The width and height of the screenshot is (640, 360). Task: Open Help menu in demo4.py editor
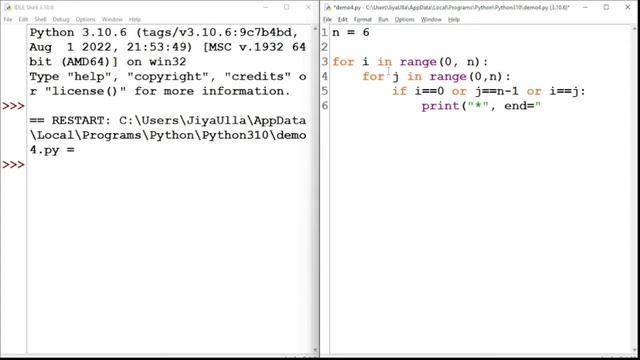pos(453,19)
